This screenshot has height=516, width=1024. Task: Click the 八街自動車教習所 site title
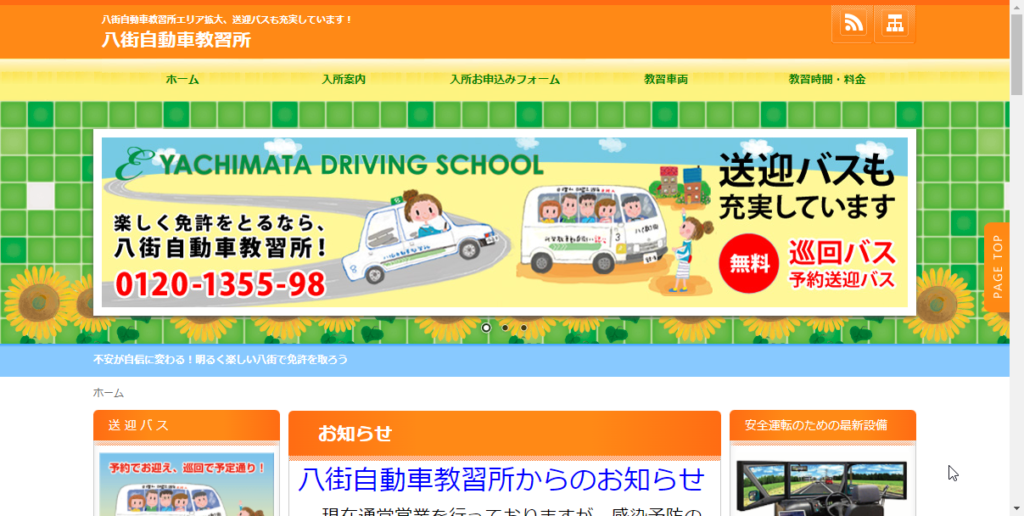click(176, 40)
